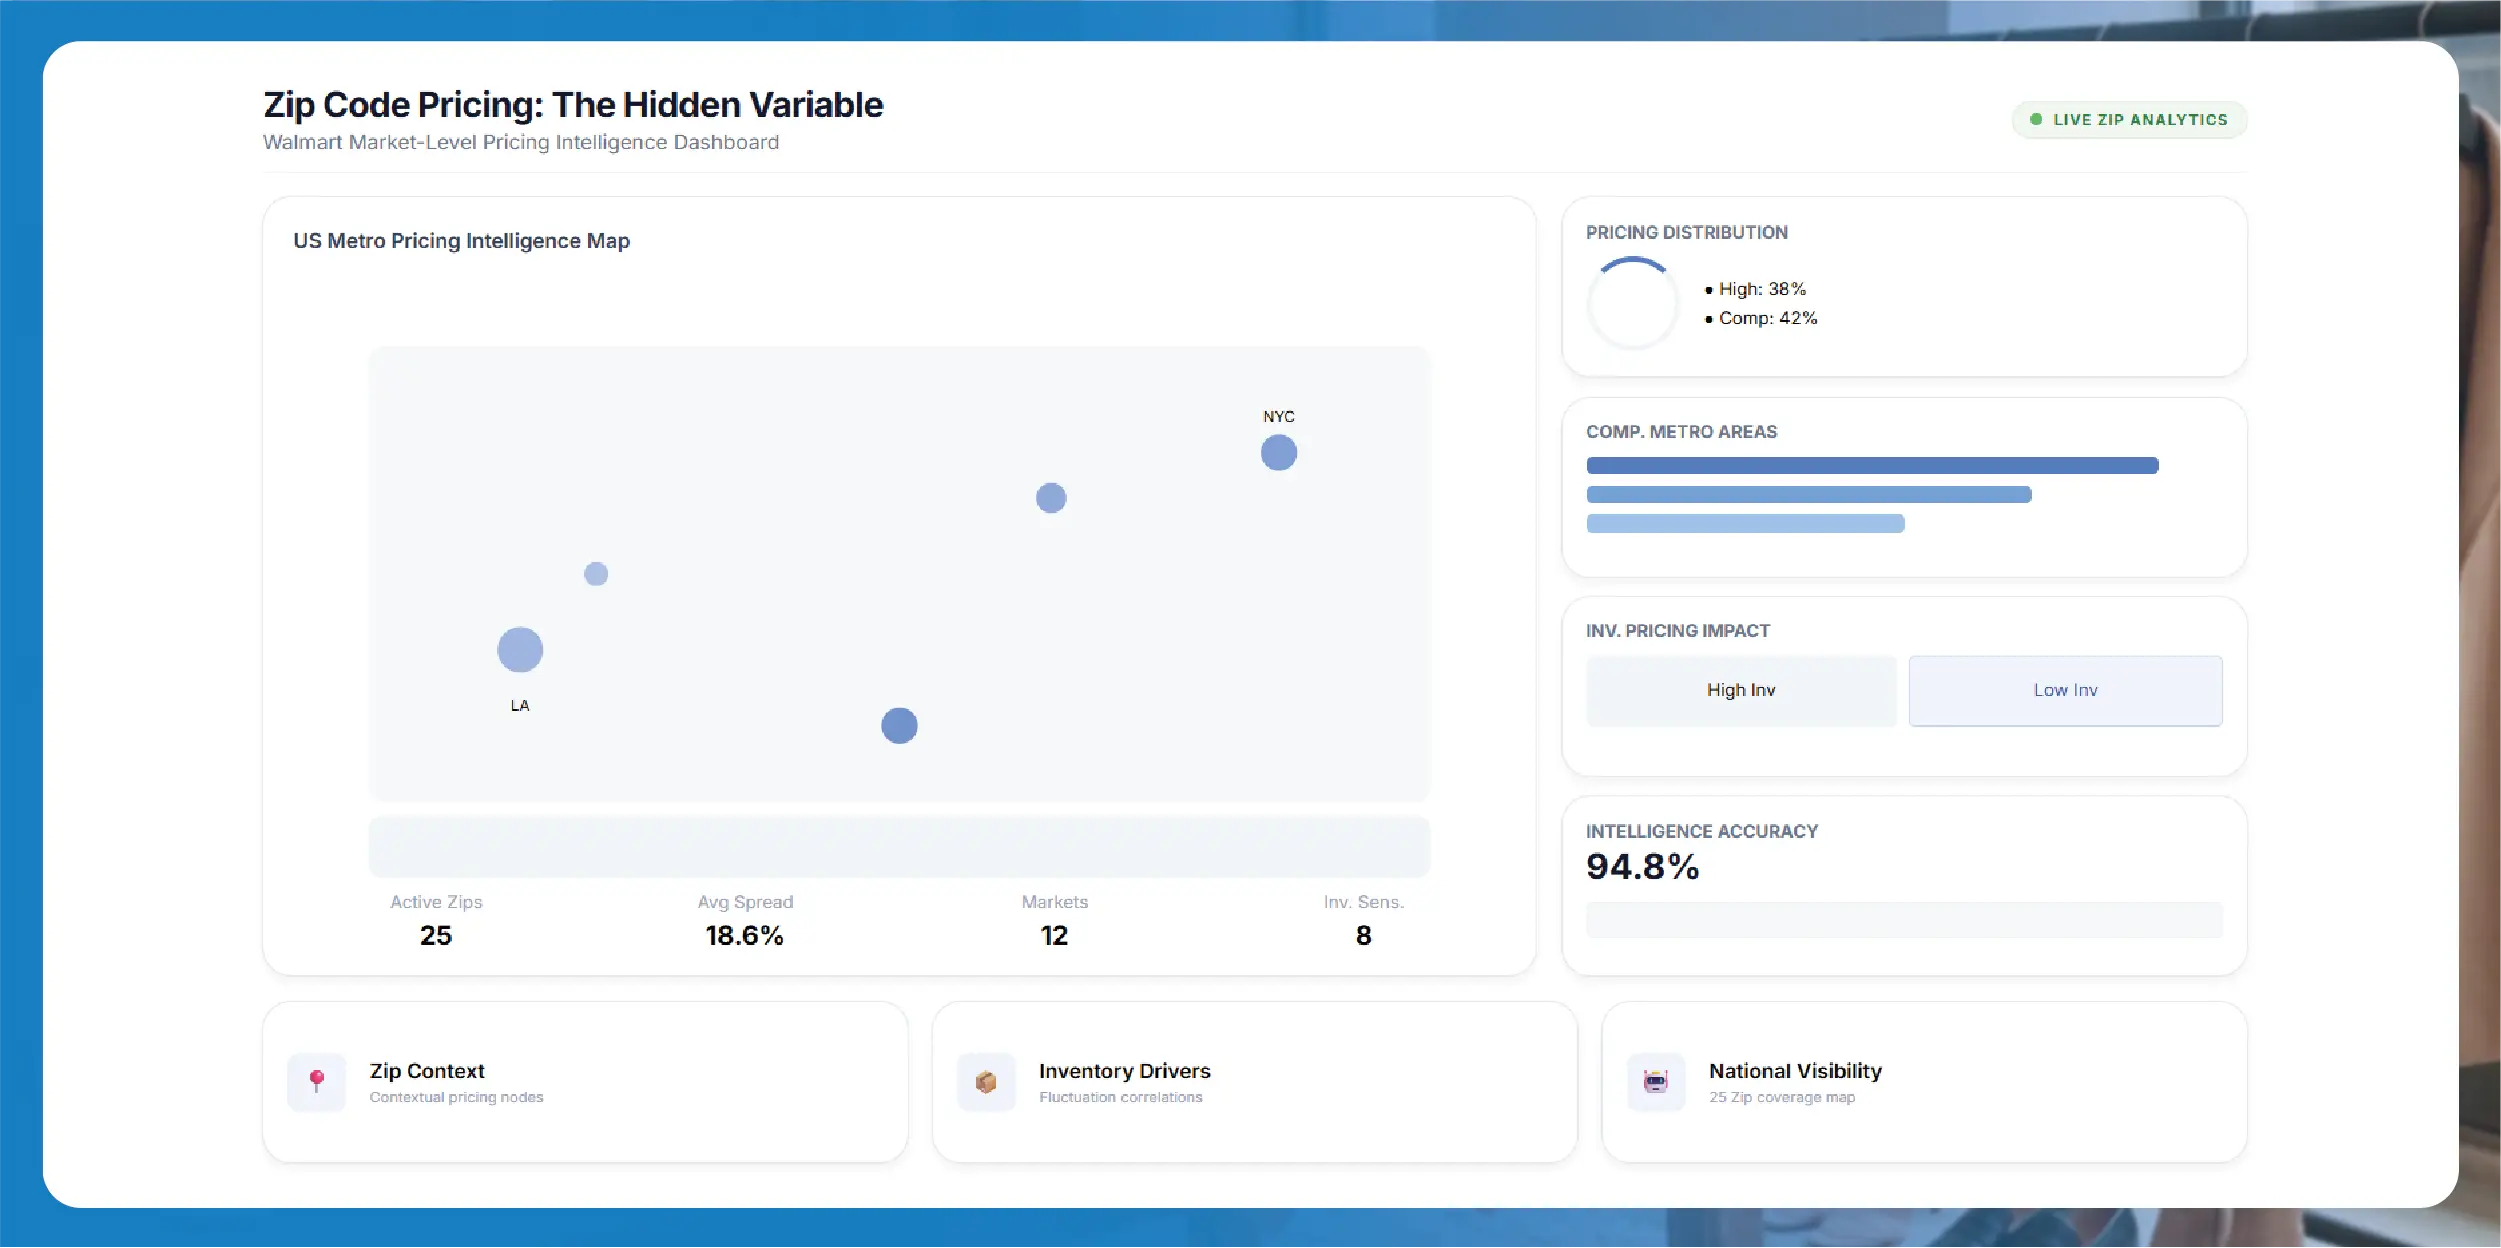Click the Avg Spread value 18.6%

tap(744, 935)
